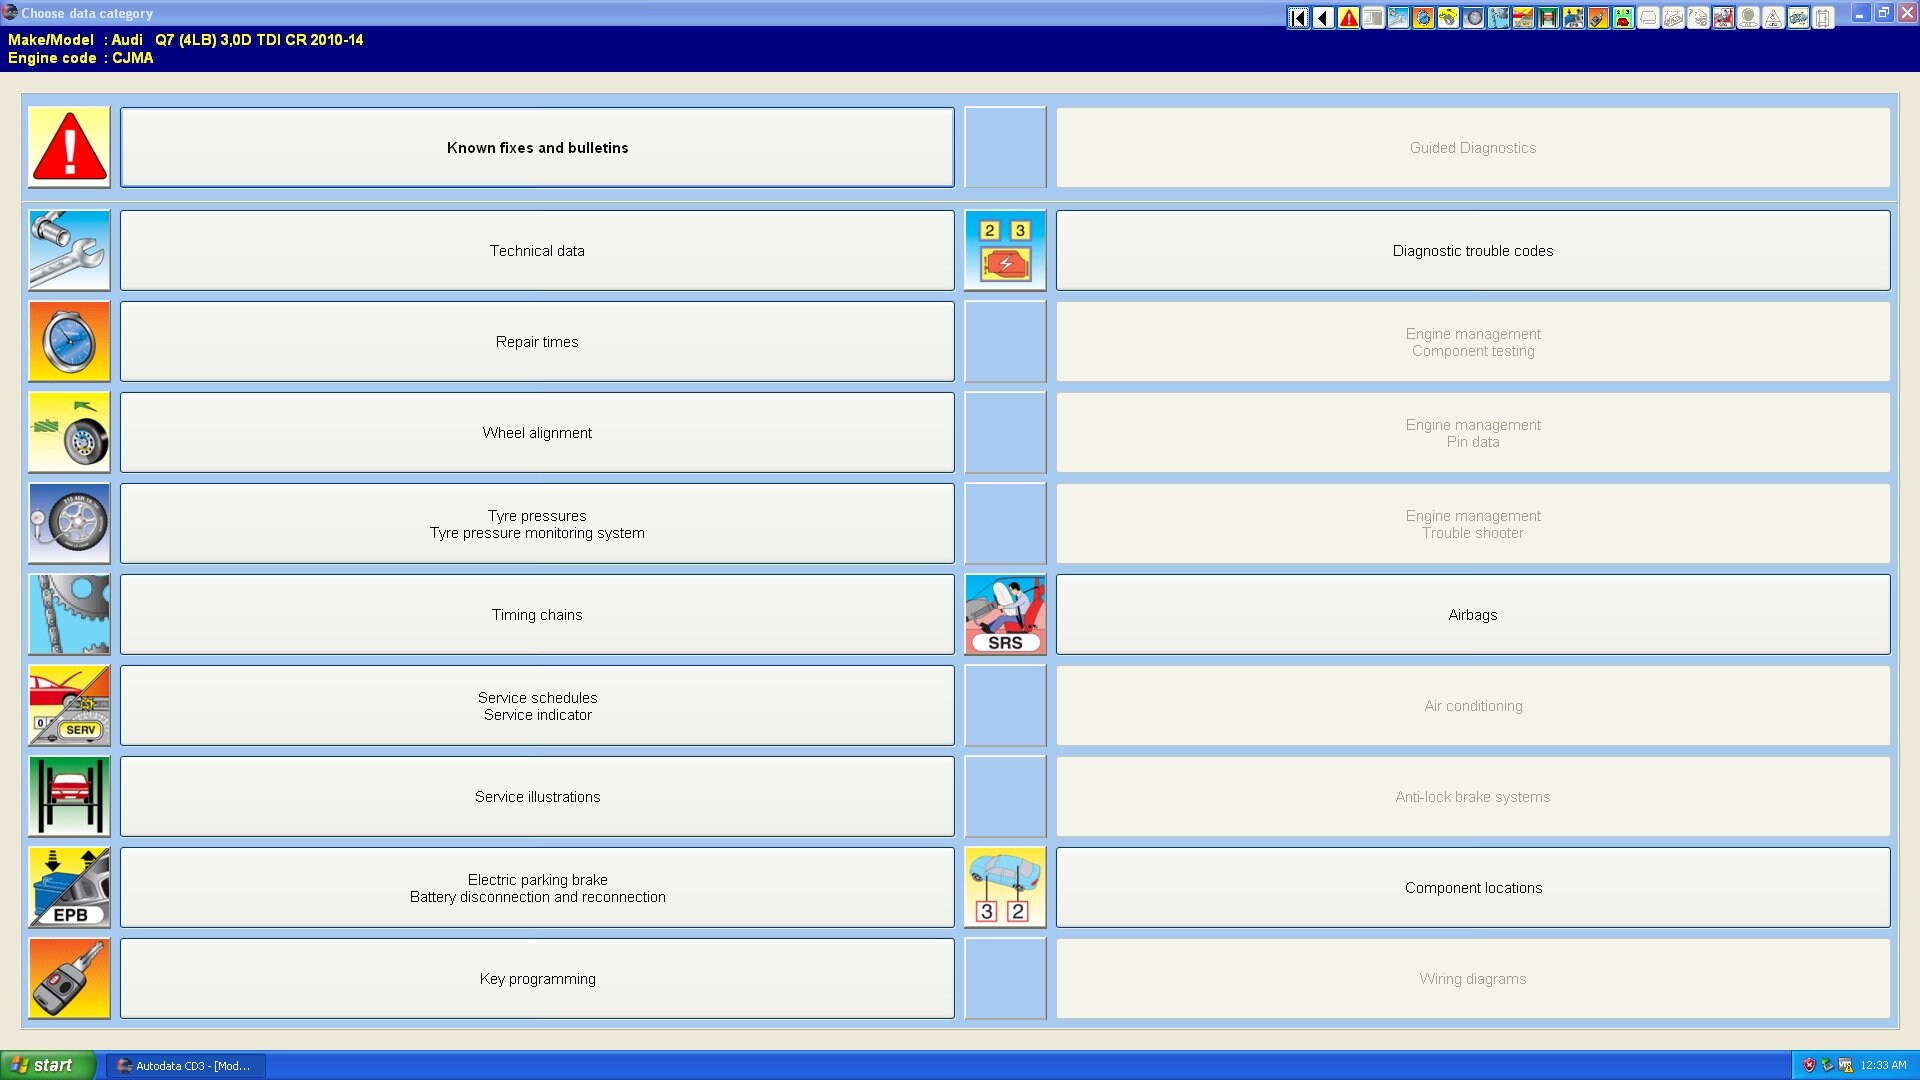Select the Wheel alignment category
Viewport: 1920px width, 1080px height.
click(x=537, y=432)
